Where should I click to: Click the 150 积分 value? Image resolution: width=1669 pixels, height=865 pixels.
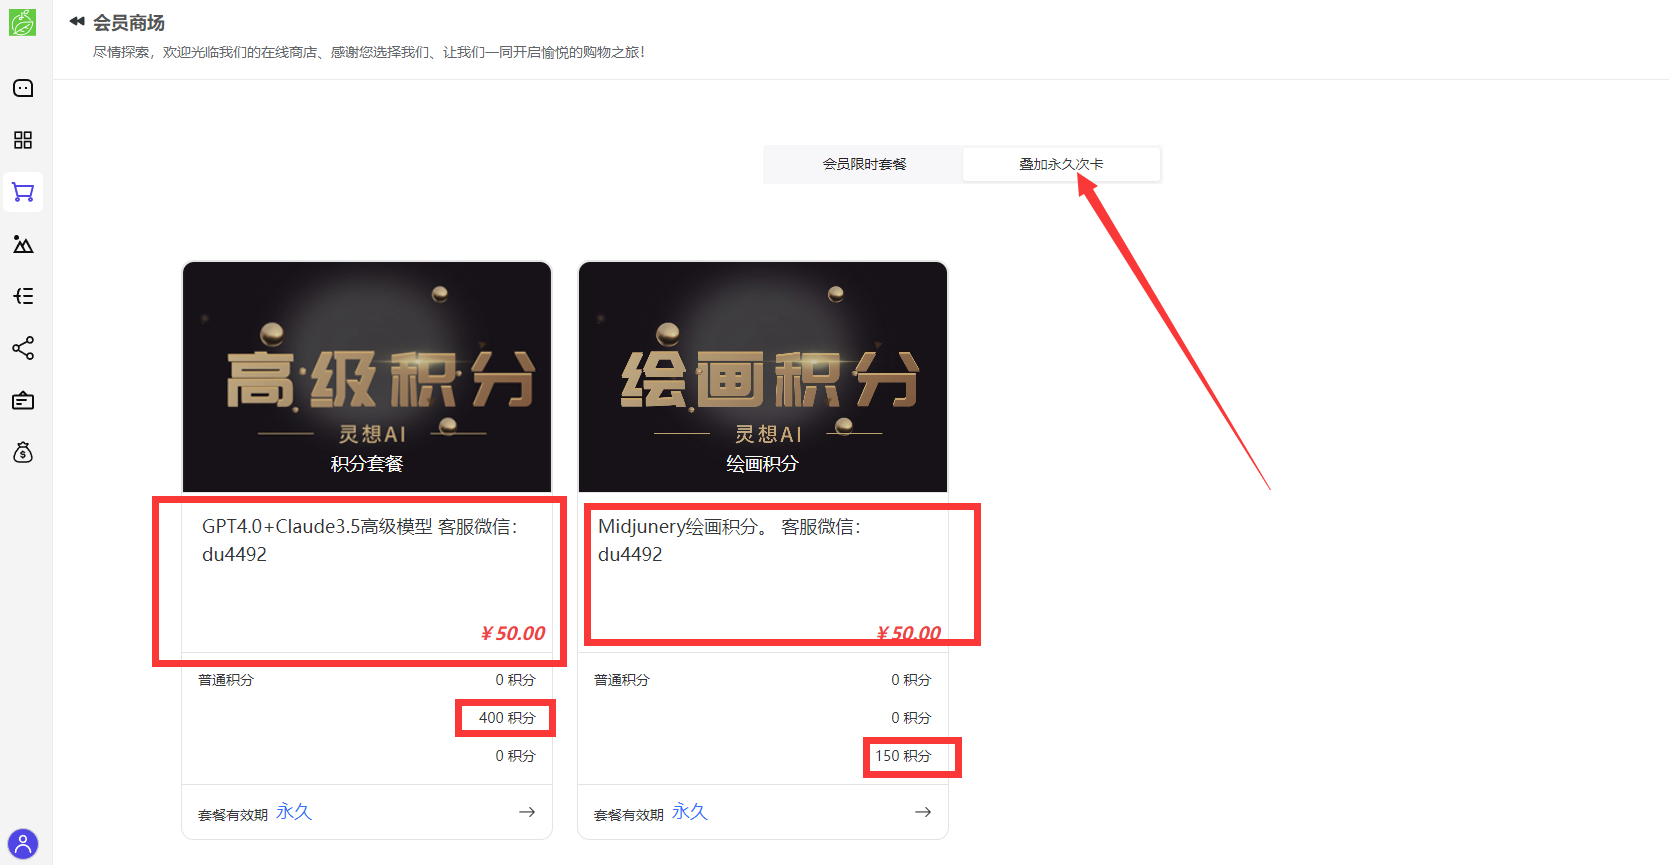click(903, 756)
